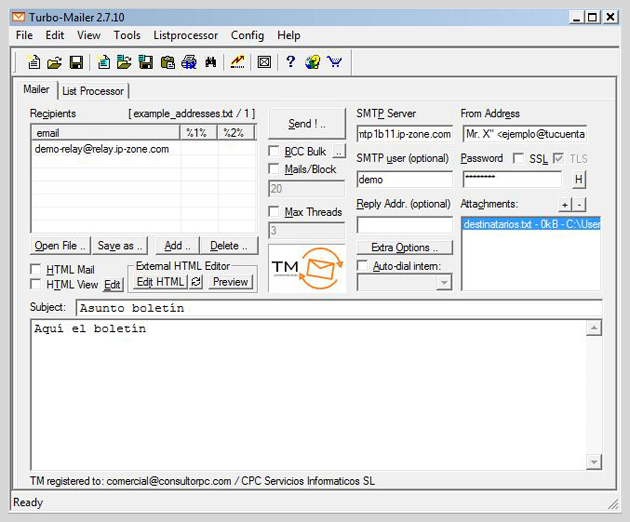Toggle the Mails/Block checkbox
This screenshot has width=630, height=522.
pyautogui.click(x=274, y=169)
